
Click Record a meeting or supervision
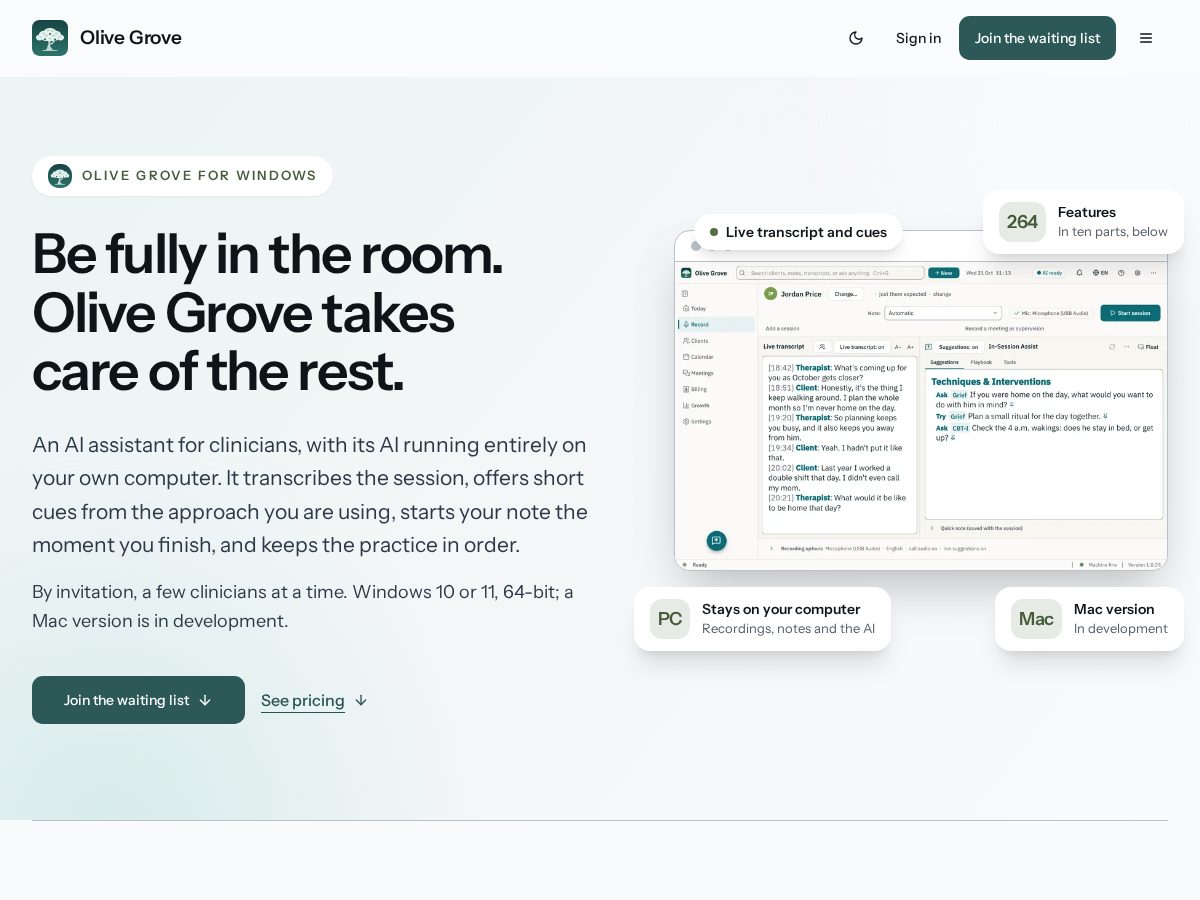1004,328
